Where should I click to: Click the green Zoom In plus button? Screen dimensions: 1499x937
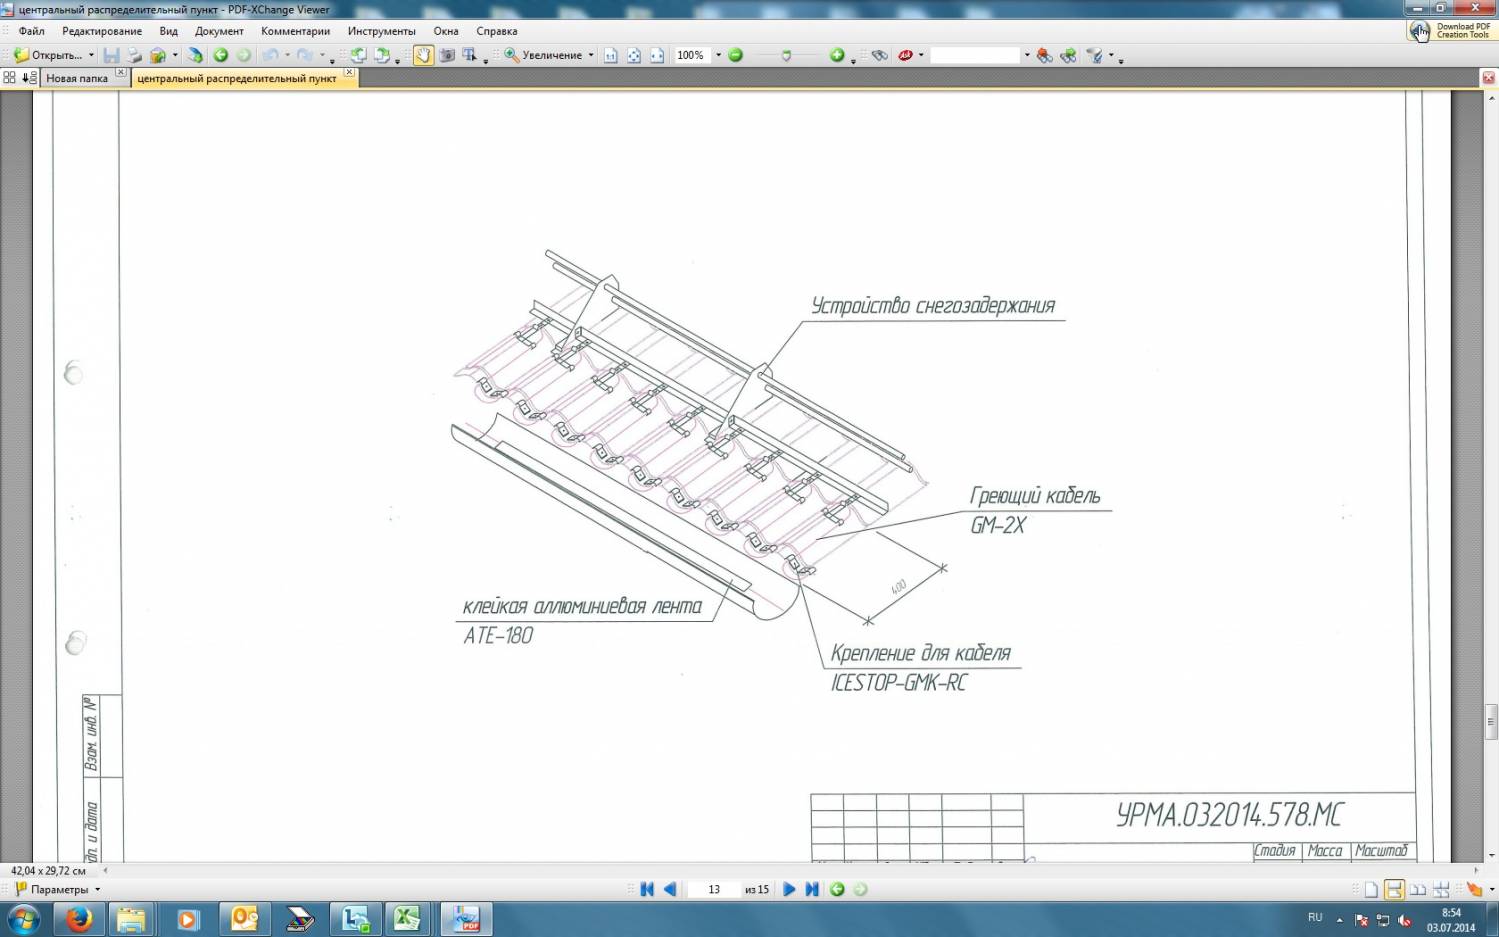click(837, 55)
